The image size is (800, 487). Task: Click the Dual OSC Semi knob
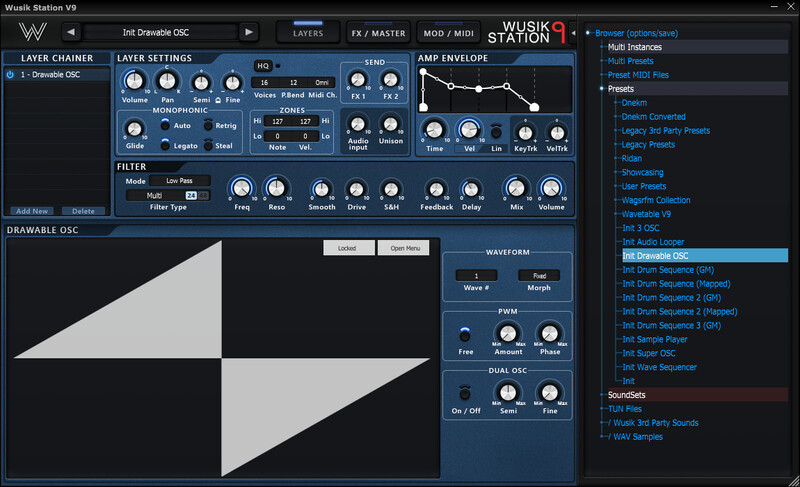508,393
